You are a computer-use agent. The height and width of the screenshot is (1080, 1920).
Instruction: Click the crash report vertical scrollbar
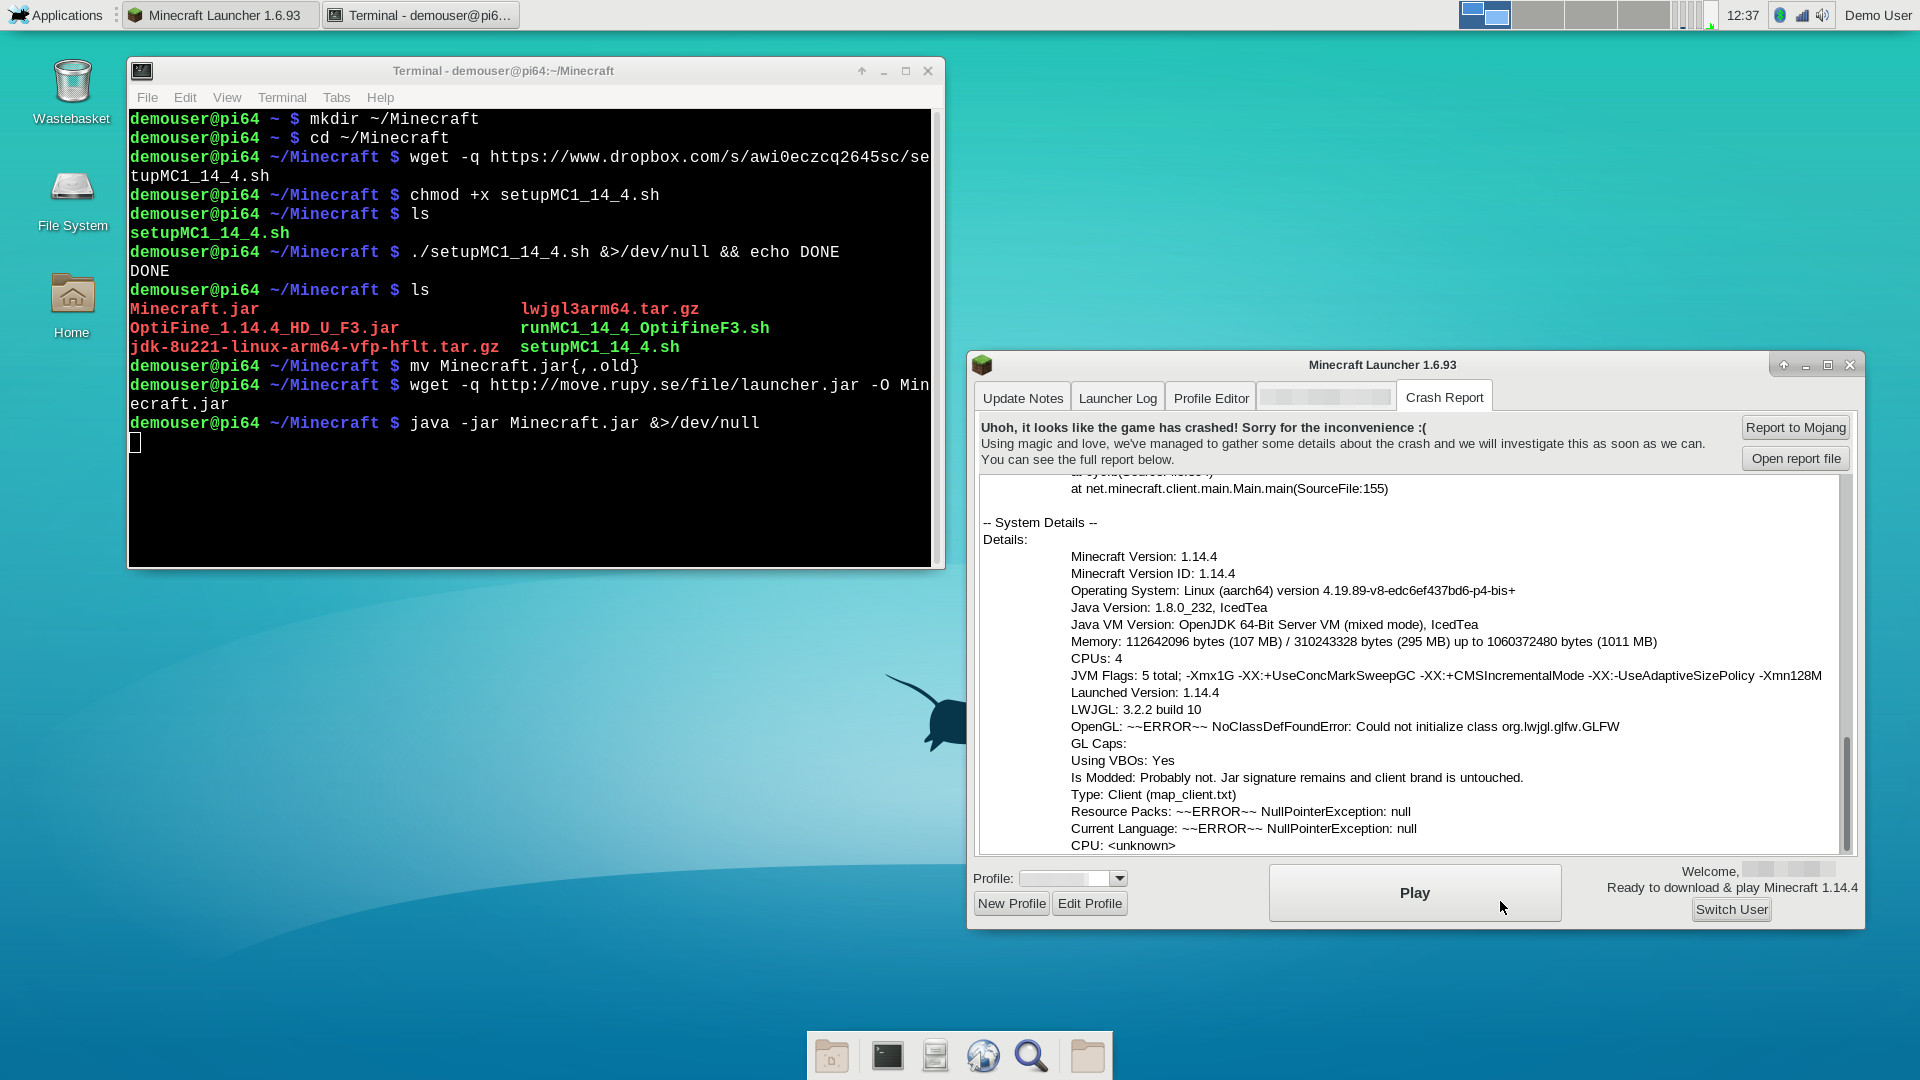pos(1846,792)
